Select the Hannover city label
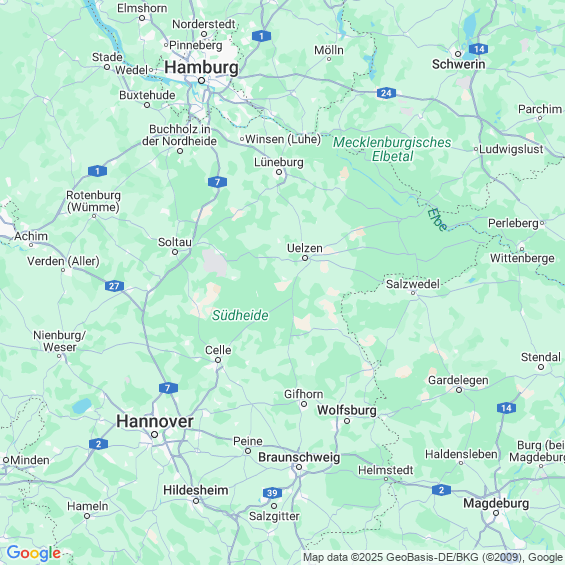 pyautogui.click(x=155, y=421)
